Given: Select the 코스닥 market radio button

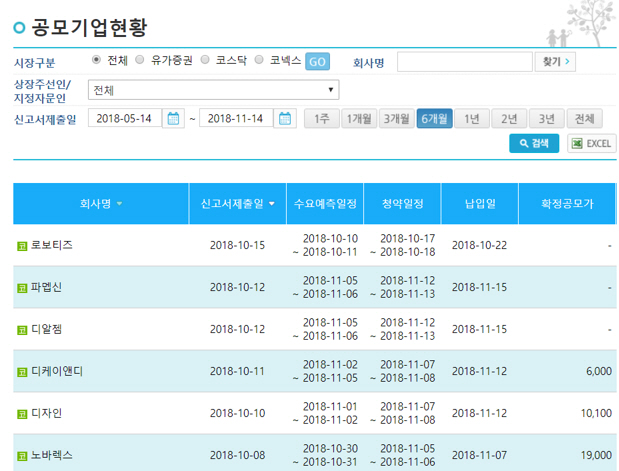Looking at the screenshot, I should [x=204, y=60].
